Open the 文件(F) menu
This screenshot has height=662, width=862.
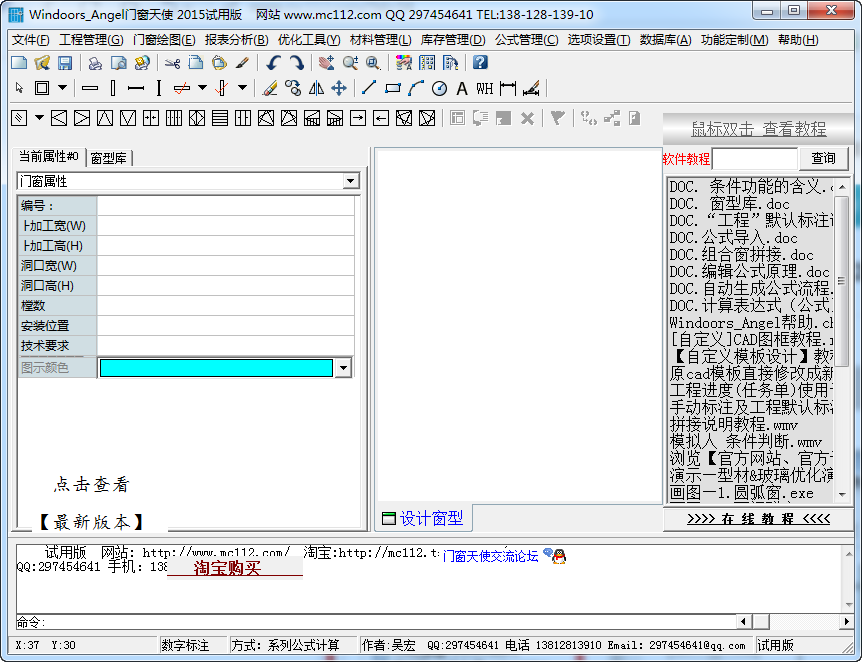31,40
